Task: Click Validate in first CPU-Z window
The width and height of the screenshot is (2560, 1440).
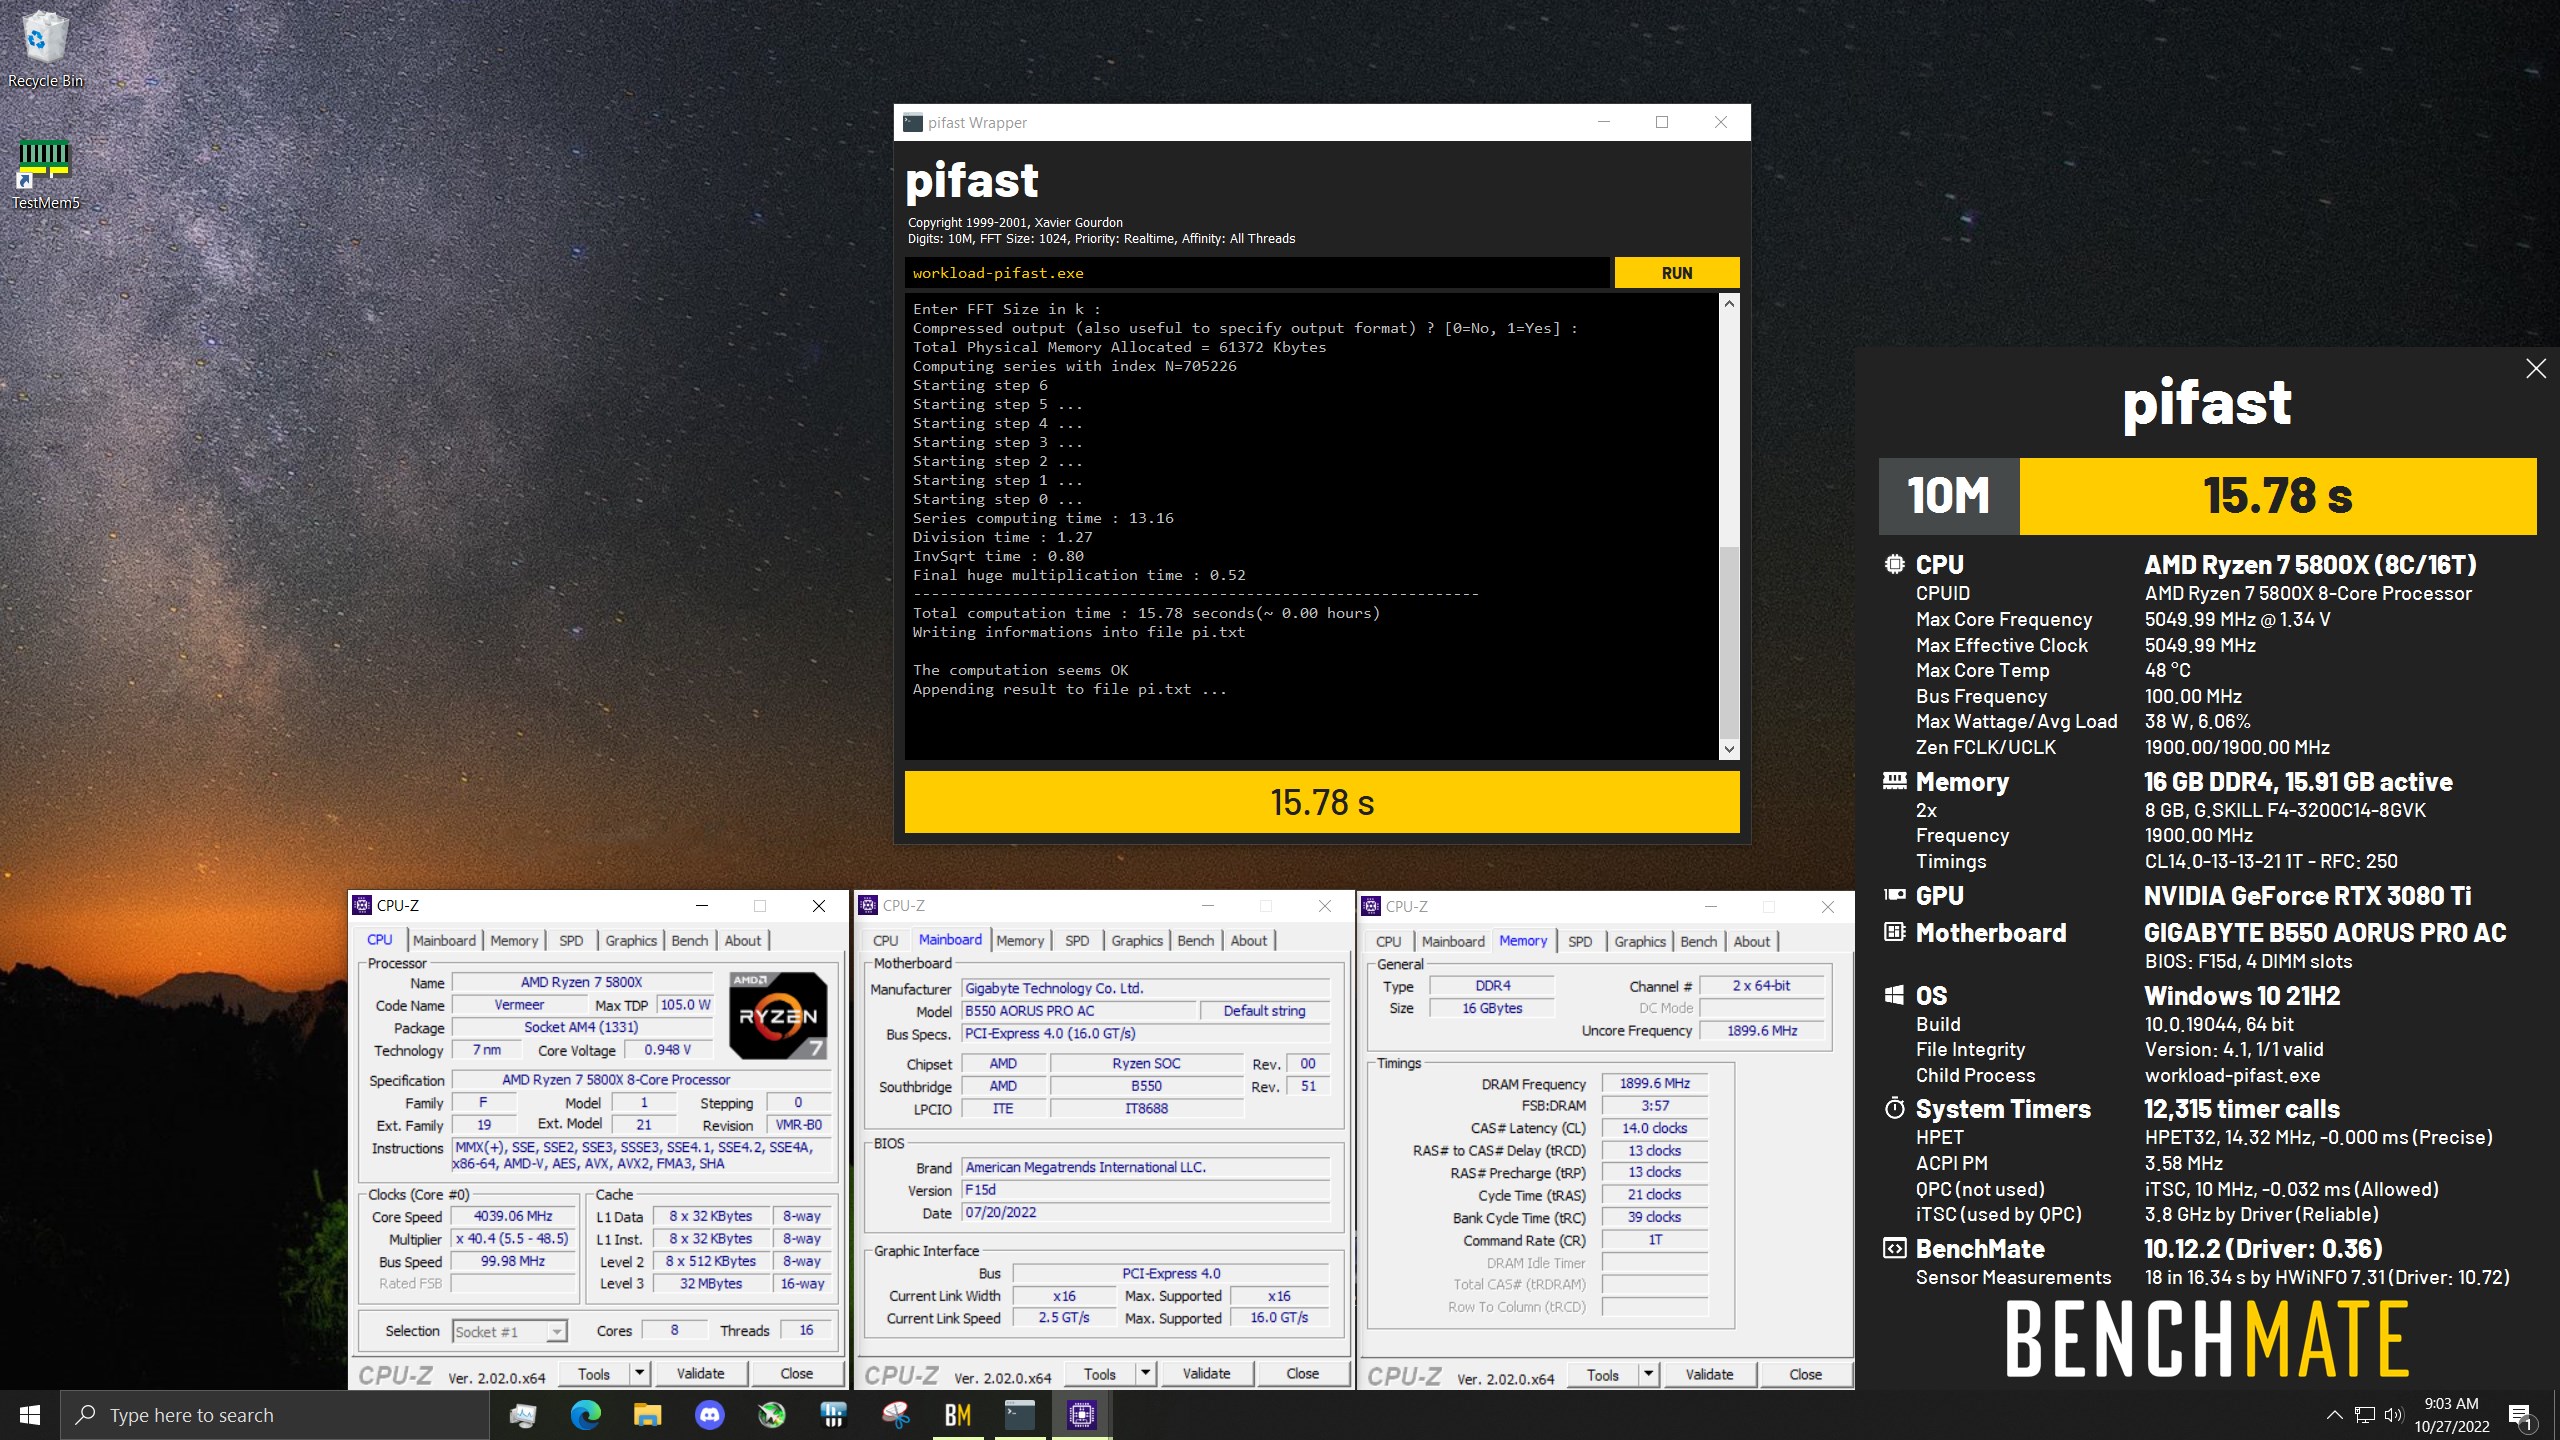Action: [x=700, y=1373]
